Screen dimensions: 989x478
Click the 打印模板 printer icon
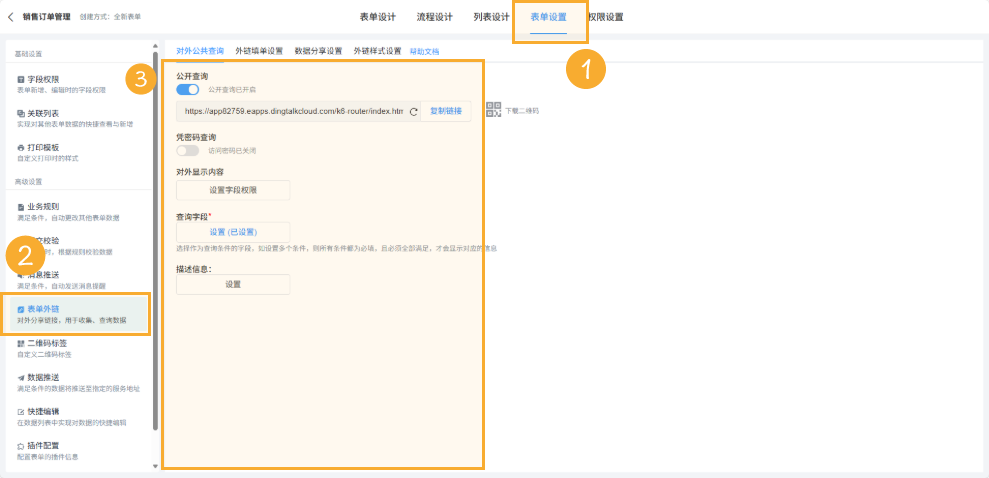point(21,148)
